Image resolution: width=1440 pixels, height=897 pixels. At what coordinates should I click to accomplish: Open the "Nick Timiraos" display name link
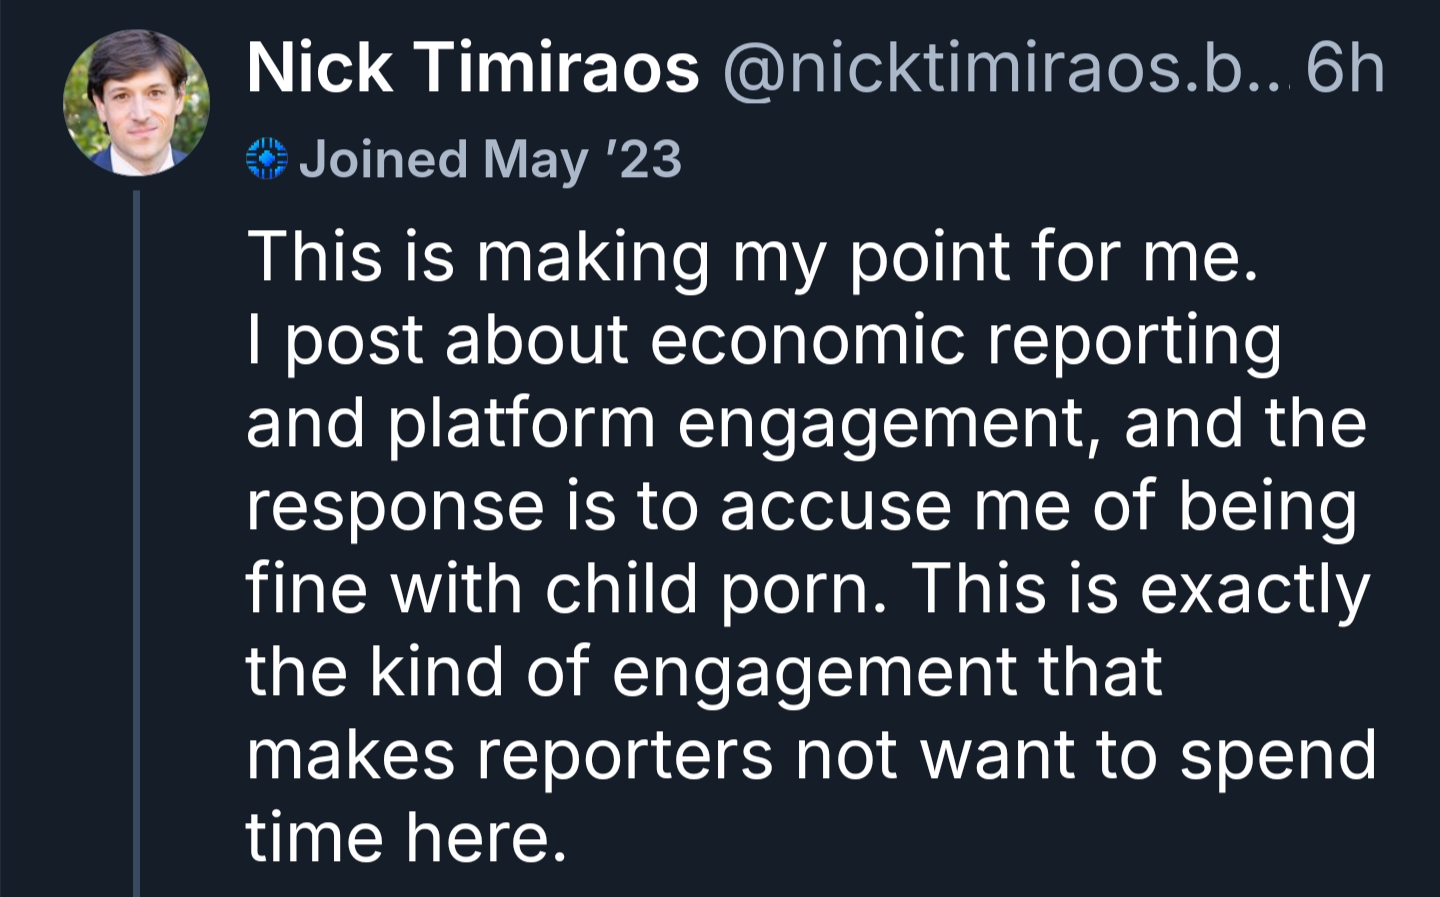472,69
